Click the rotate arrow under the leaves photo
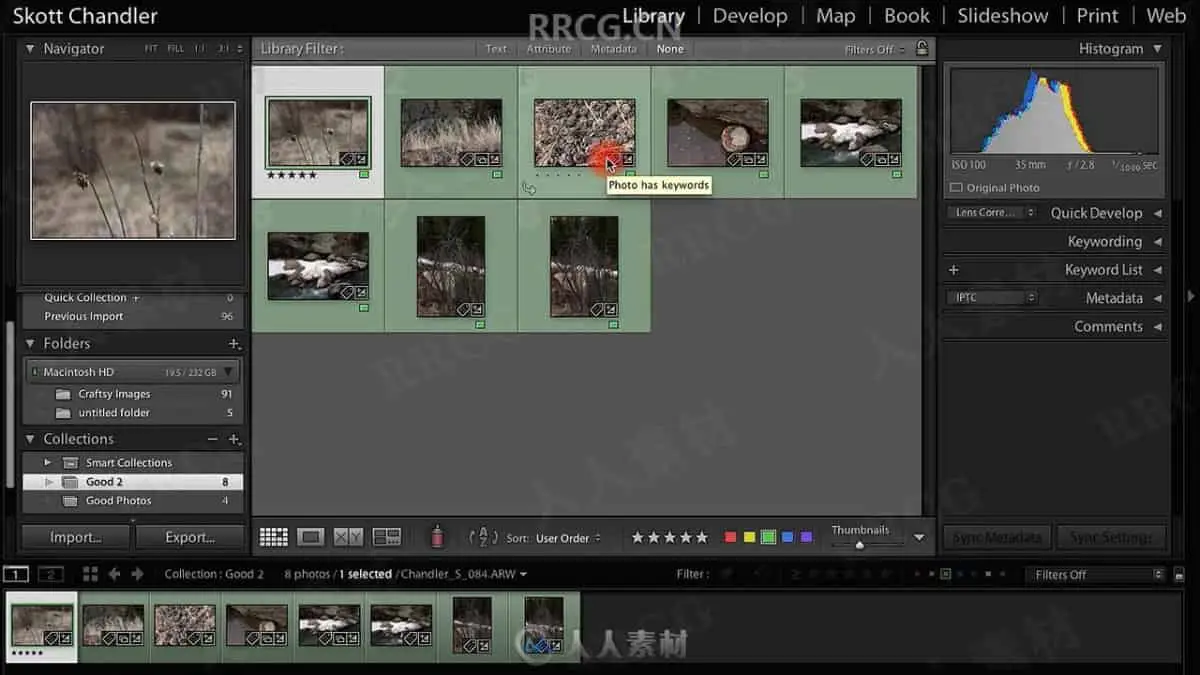The width and height of the screenshot is (1200, 675). pyautogui.click(x=529, y=188)
